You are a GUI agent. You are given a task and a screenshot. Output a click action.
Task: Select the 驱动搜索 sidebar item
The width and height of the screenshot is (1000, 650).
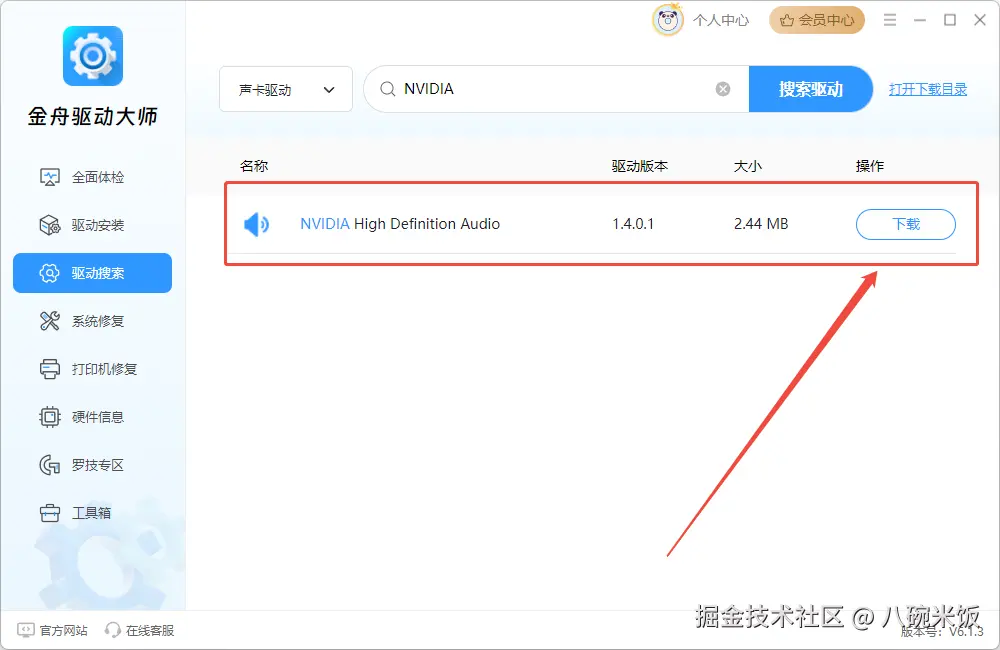[92, 273]
